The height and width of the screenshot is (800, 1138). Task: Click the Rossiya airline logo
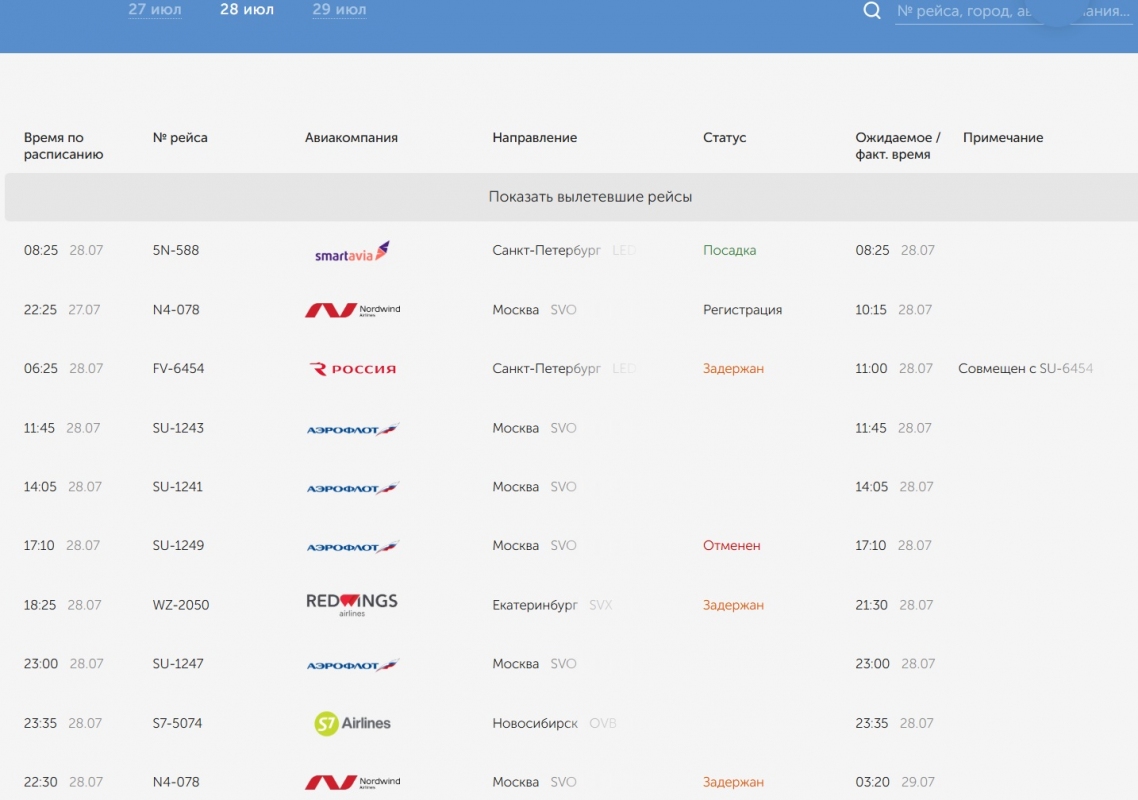[352, 369]
